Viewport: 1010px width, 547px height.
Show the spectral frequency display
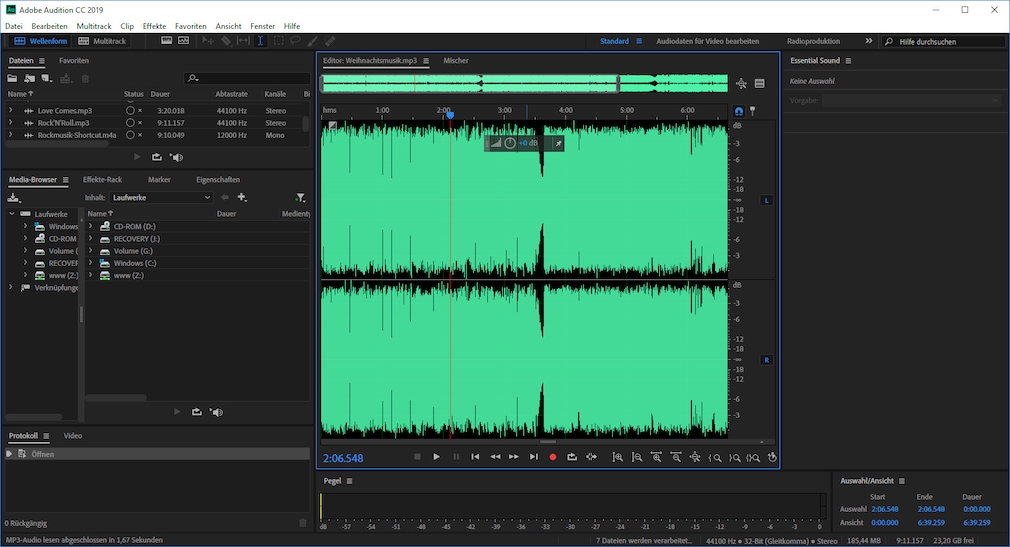pos(166,41)
